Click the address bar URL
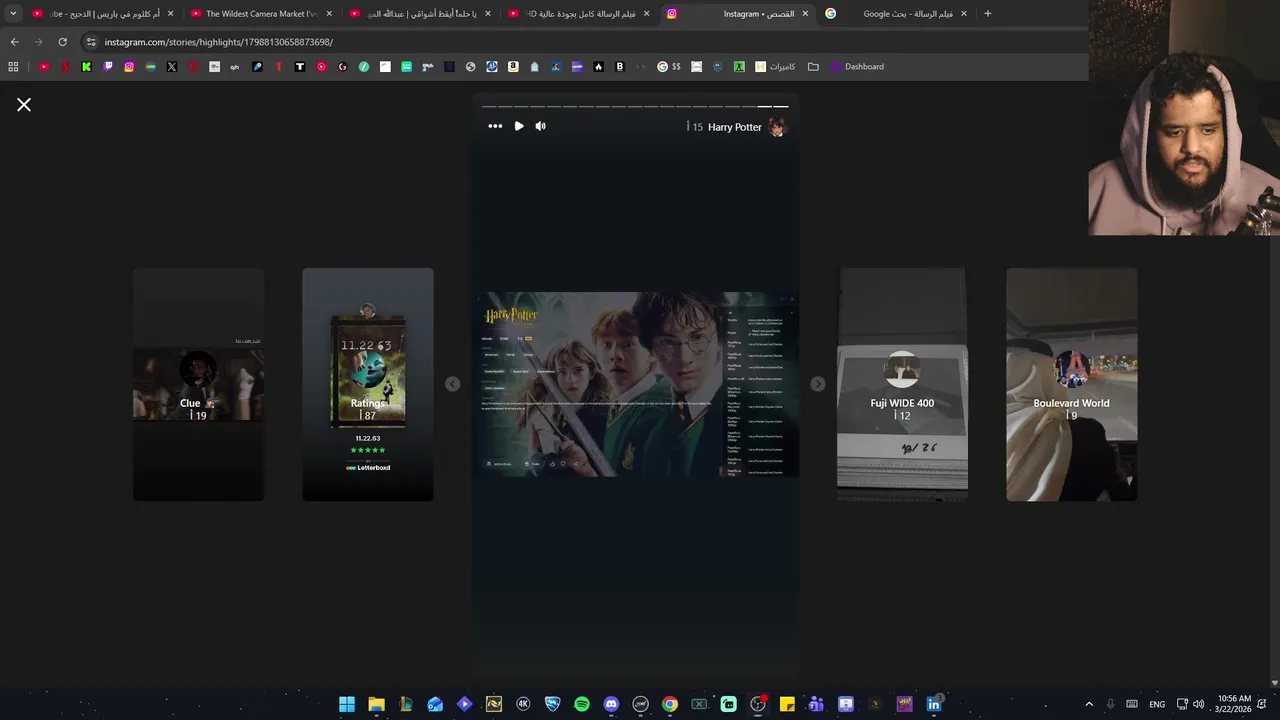1280x720 pixels. point(219,42)
